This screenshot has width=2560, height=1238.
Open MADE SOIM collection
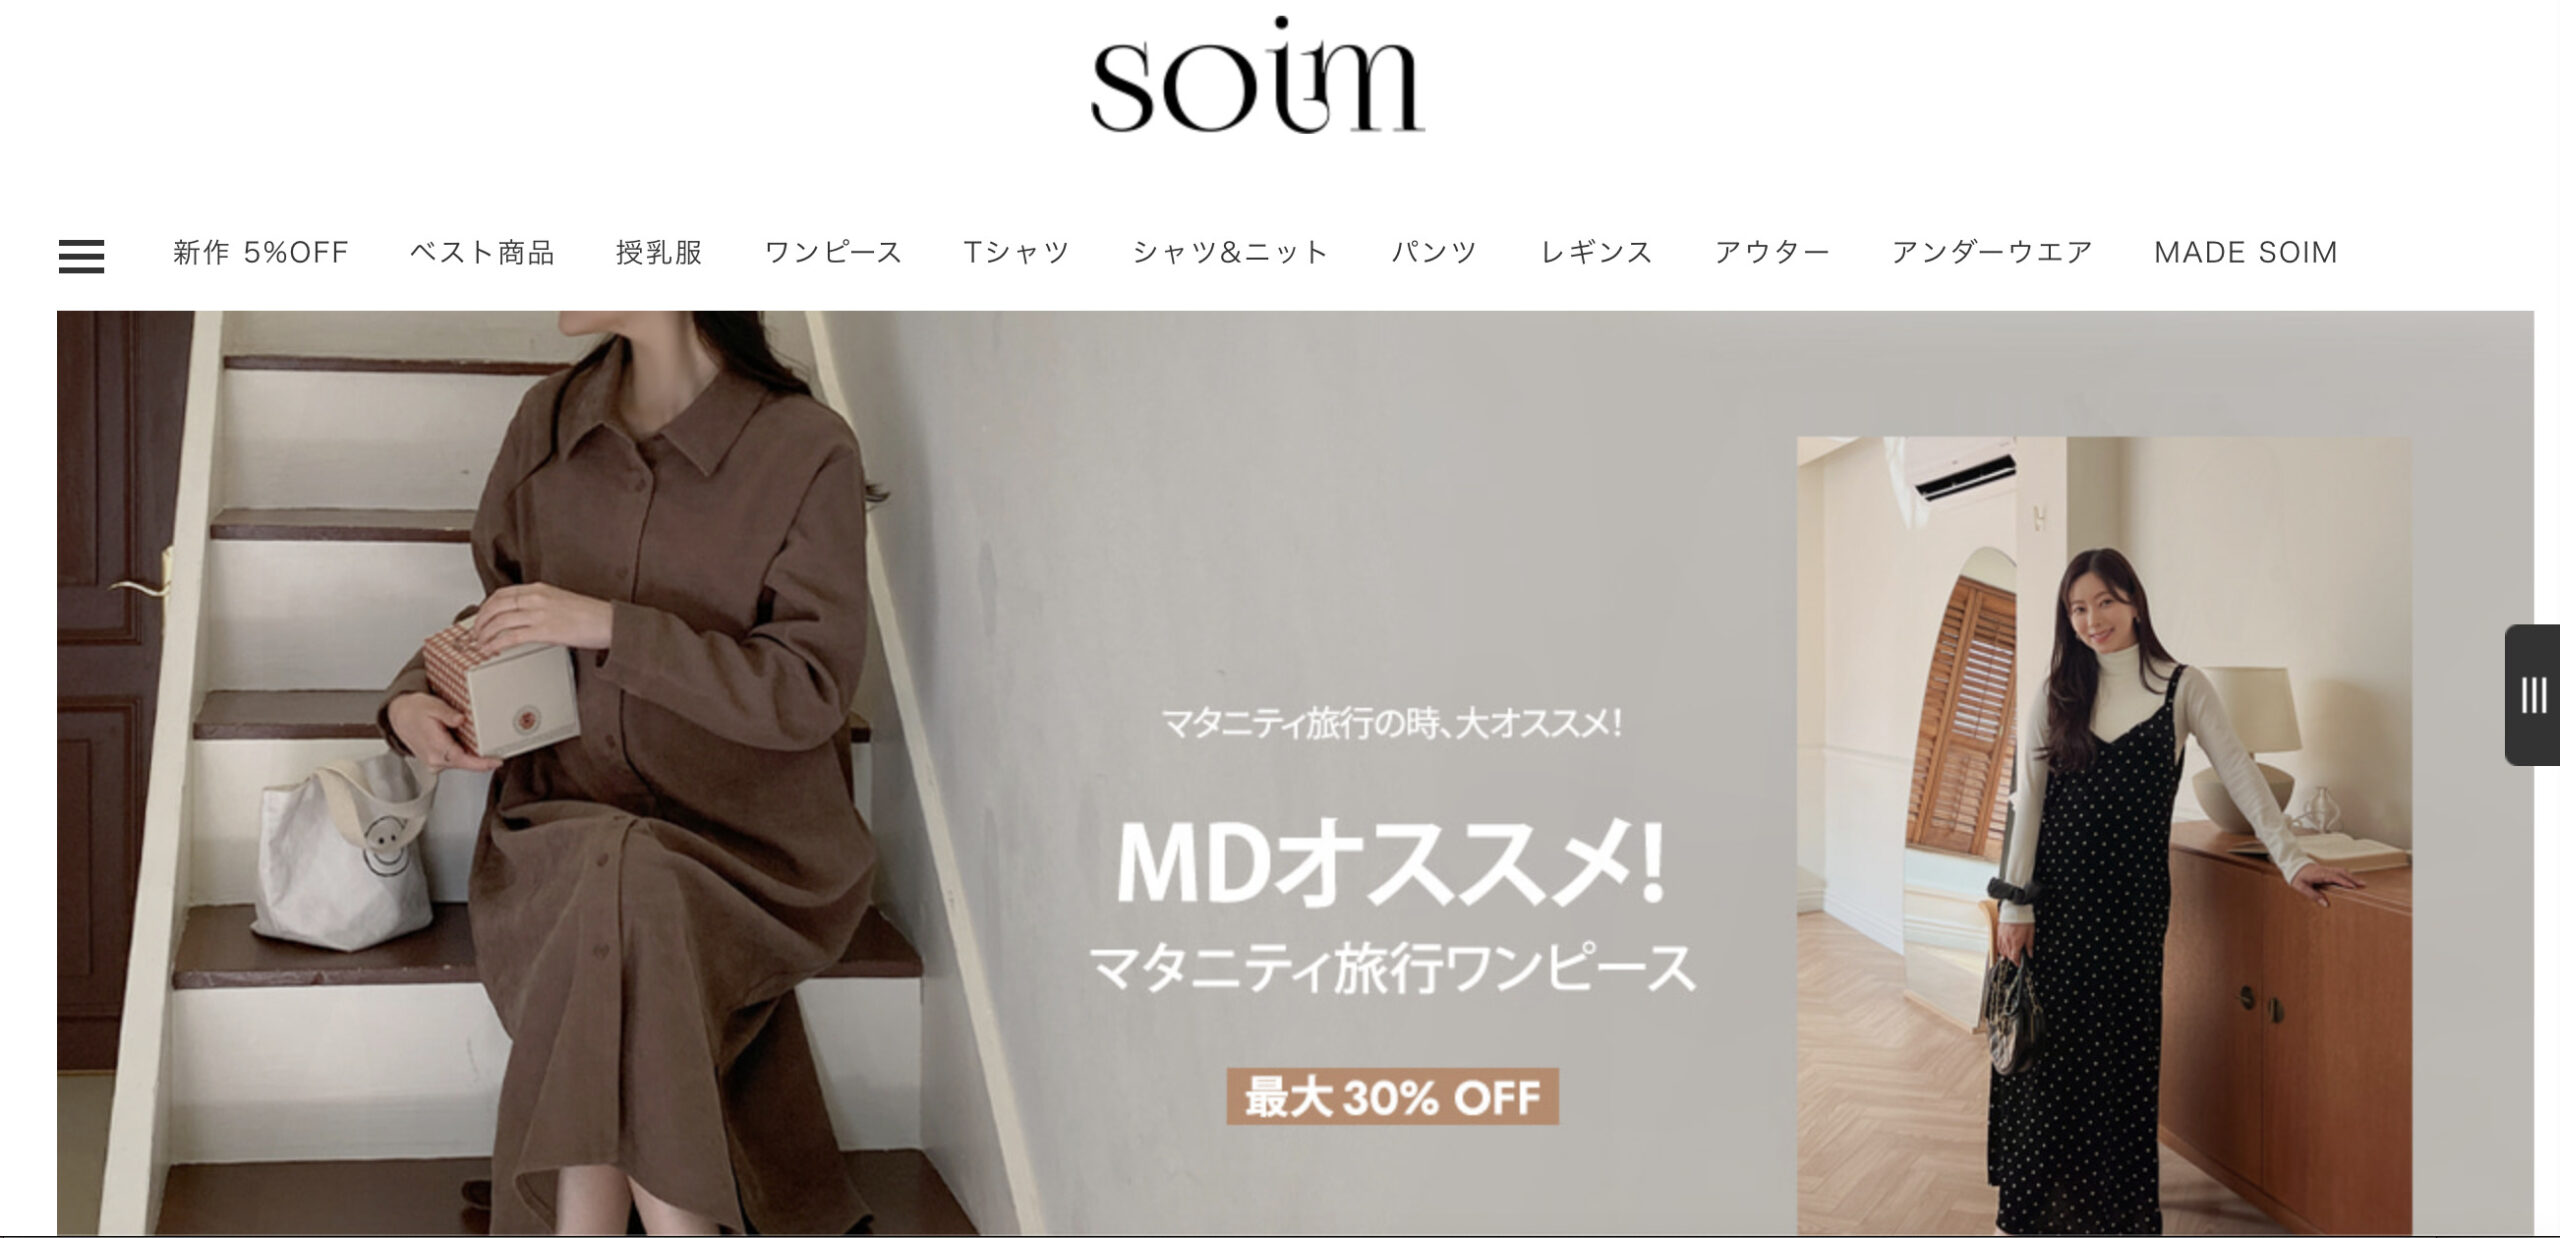pyautogui.click(x=2245, y=252)
